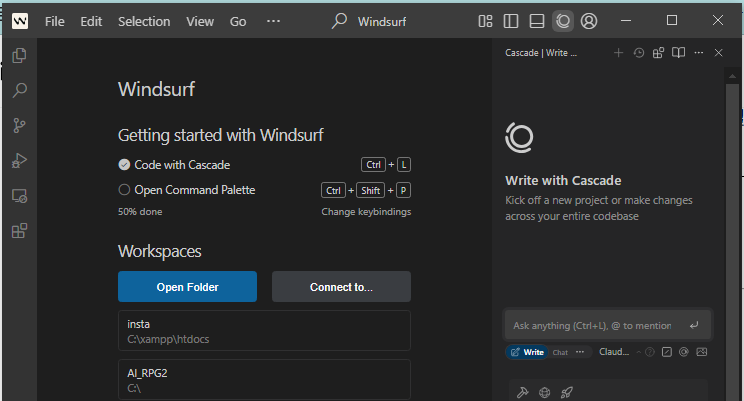Image resolution: width=744 pixels, height=401 pixels.
Task: Toggle the Cascade panel icon in title bar
Action: tap(563, 21)
